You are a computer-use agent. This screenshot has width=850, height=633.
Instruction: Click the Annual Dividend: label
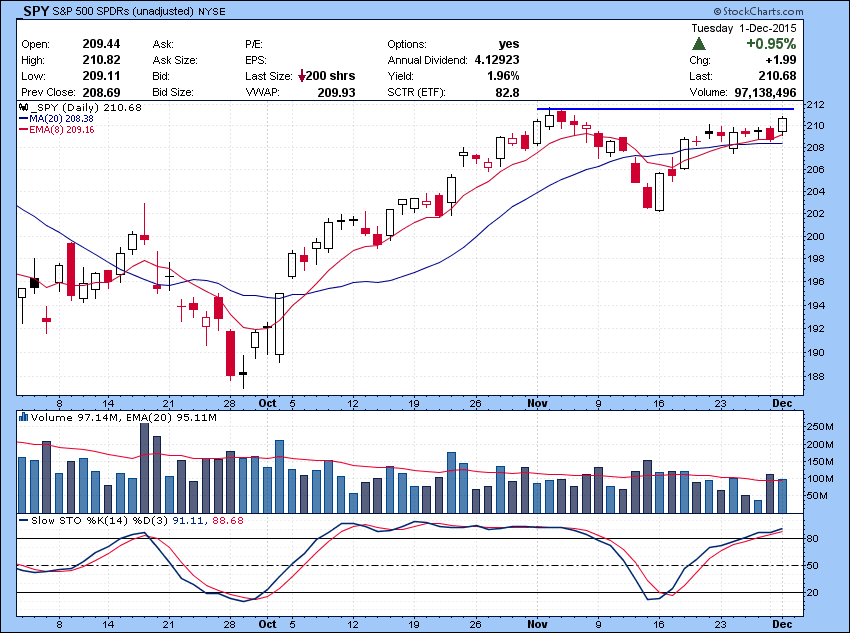pyautogui.click(x=427, y=60)
